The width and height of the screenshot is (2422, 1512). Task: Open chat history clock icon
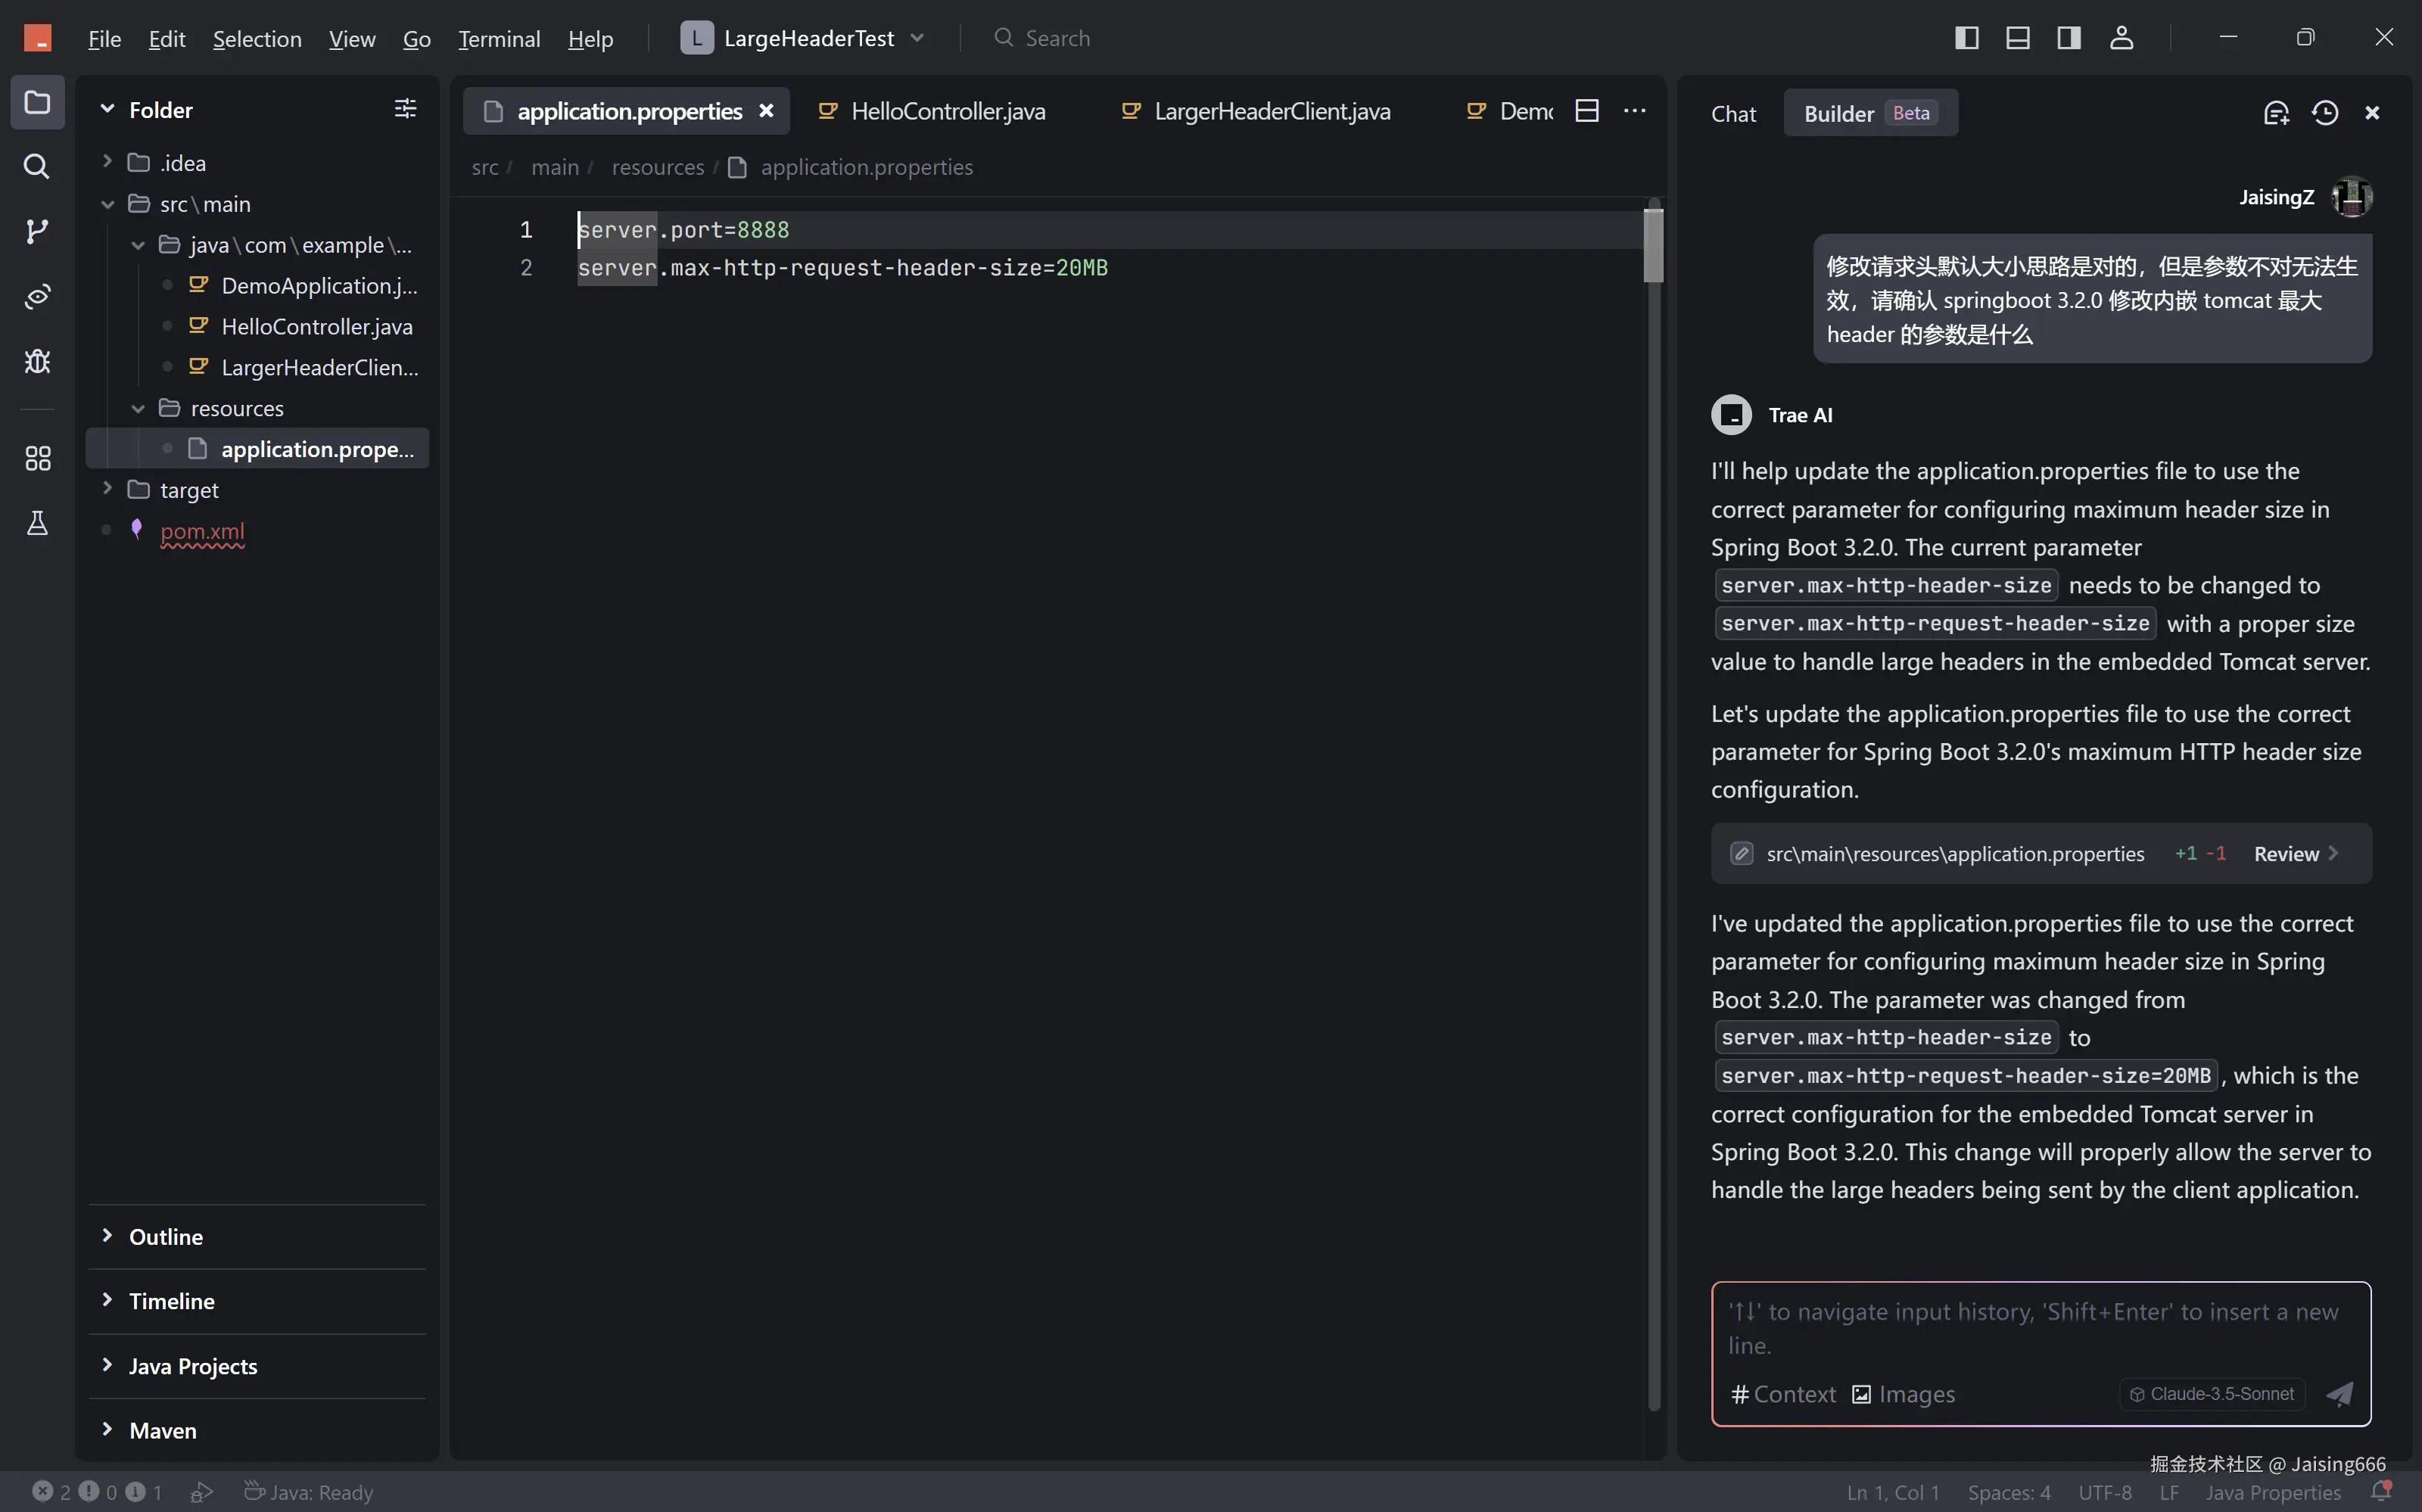(2325, 113)
